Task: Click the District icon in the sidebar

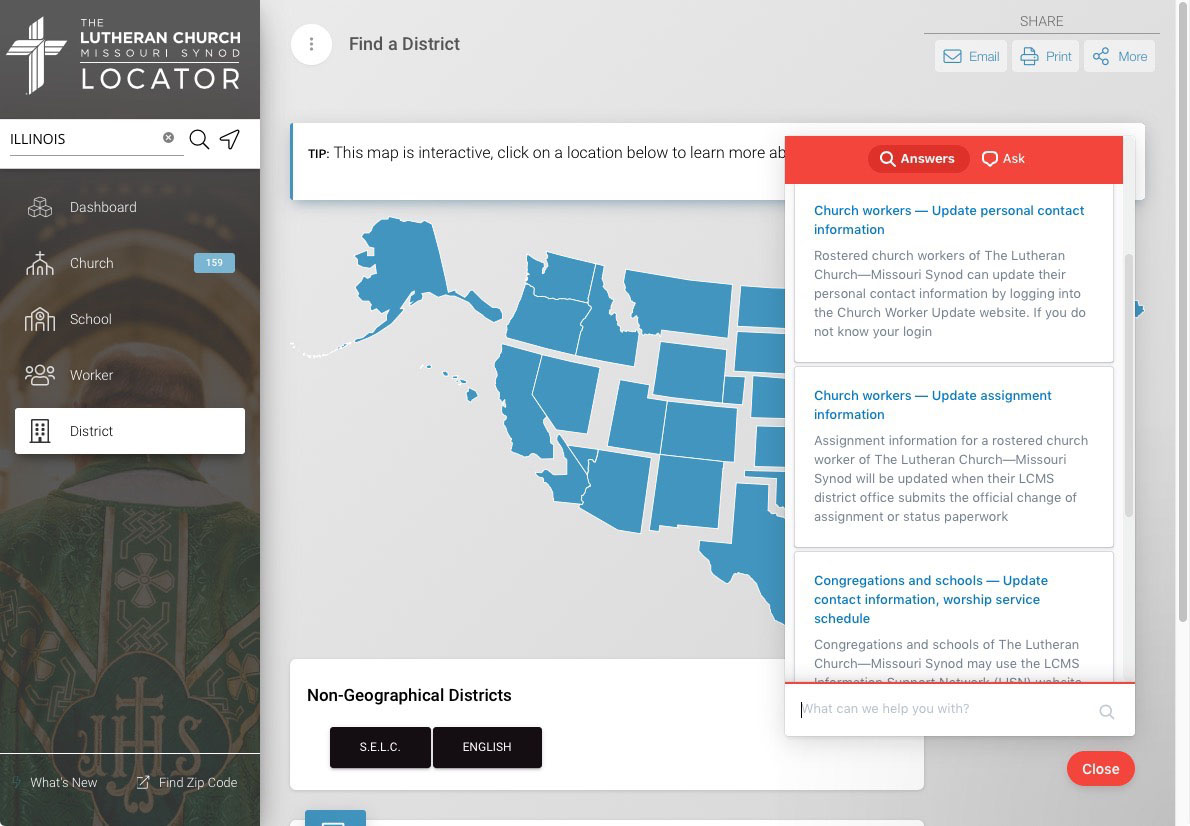Action: pos(40,431)
